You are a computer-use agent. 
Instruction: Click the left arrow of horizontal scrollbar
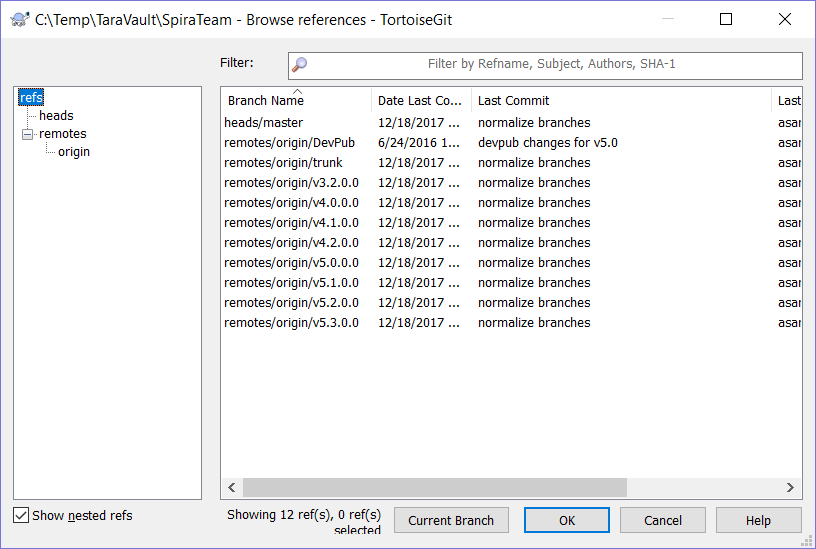[232, 488]
